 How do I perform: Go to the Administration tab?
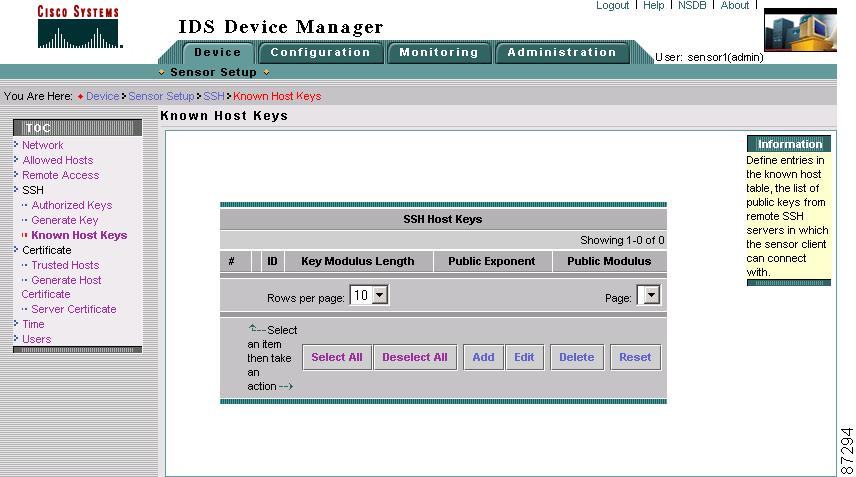(562, 52)
